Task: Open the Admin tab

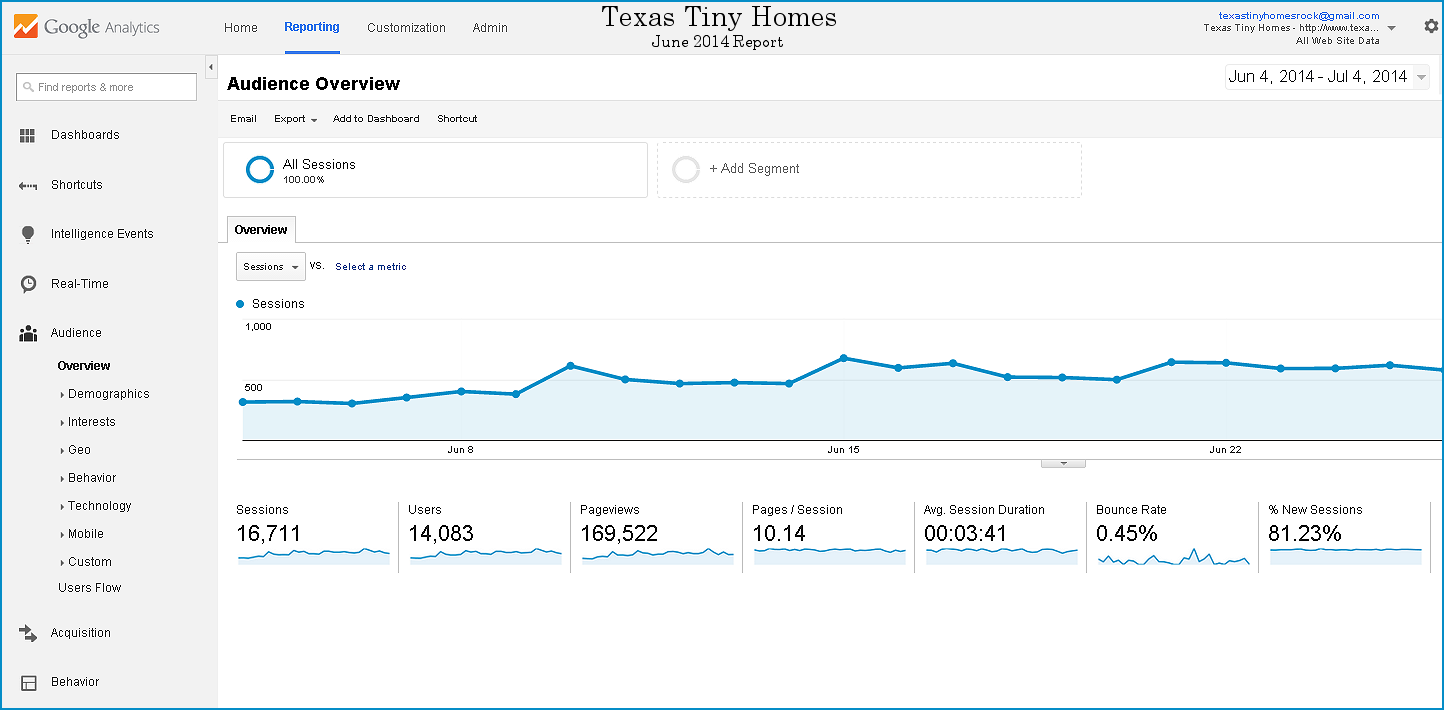Action: [x=490, y=28]
